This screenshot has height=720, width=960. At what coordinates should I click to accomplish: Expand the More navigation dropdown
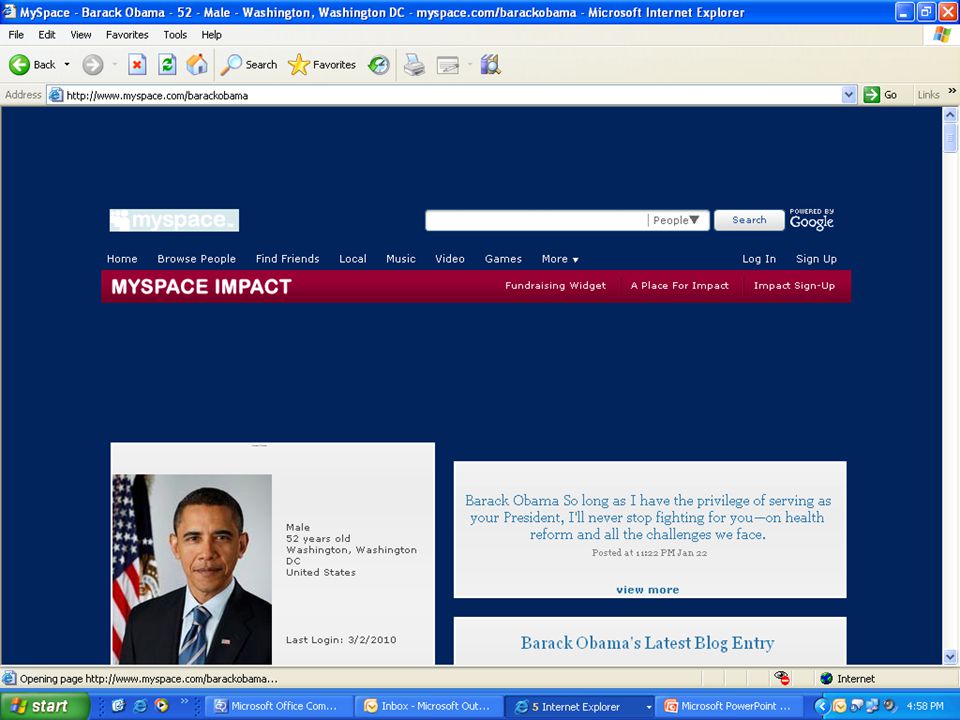coord(560,259)
